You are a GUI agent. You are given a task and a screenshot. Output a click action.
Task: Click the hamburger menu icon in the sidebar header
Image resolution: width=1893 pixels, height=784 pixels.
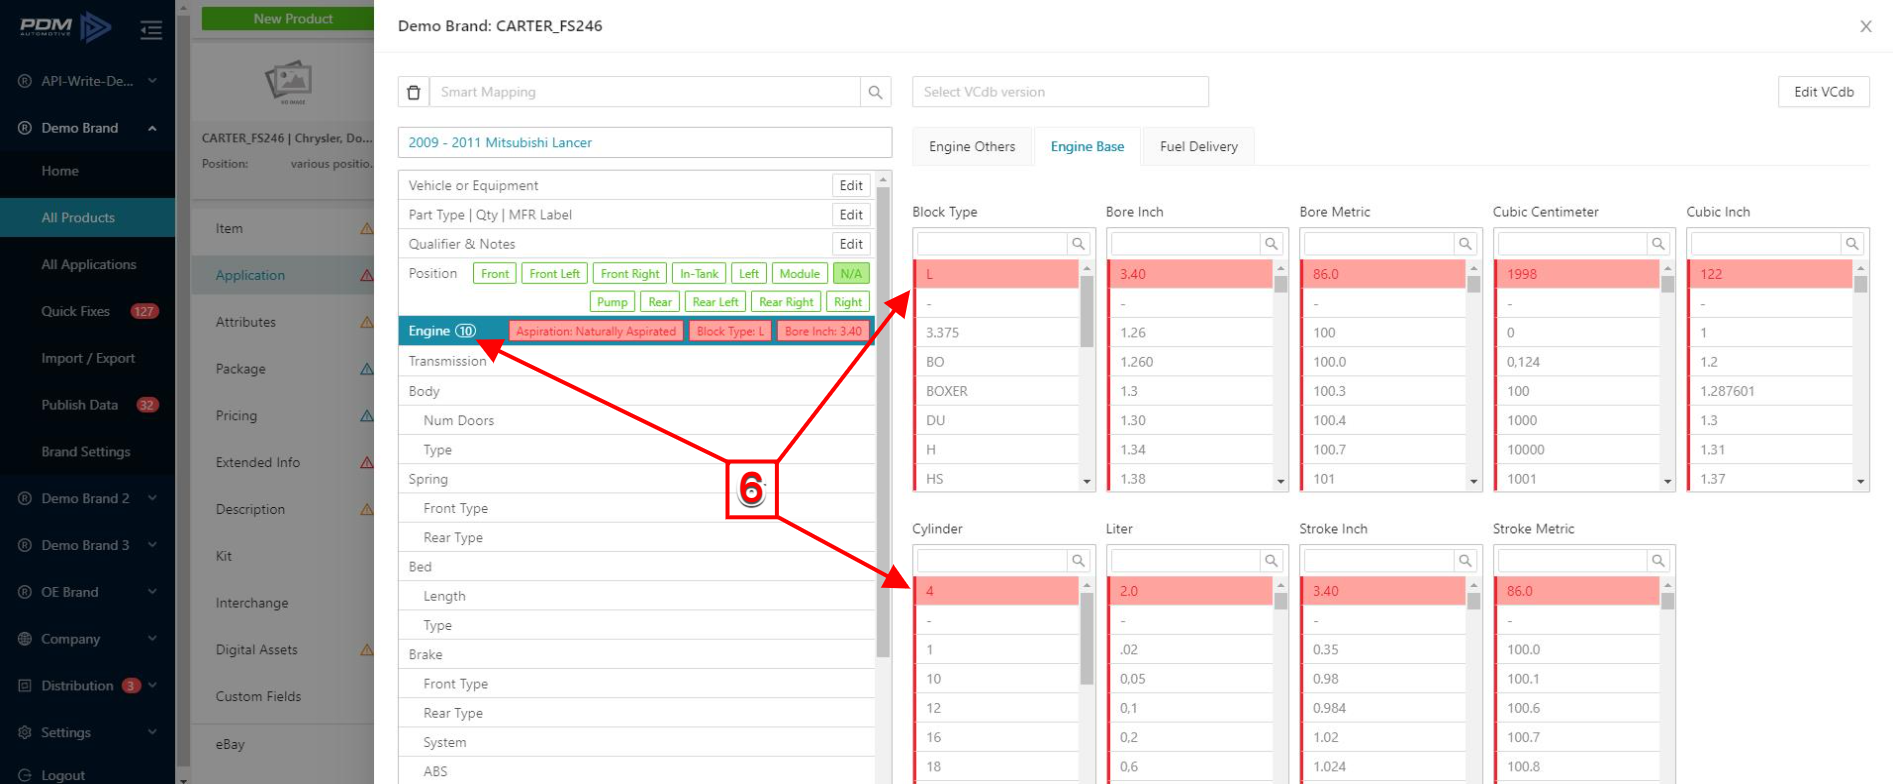(151, 30)
